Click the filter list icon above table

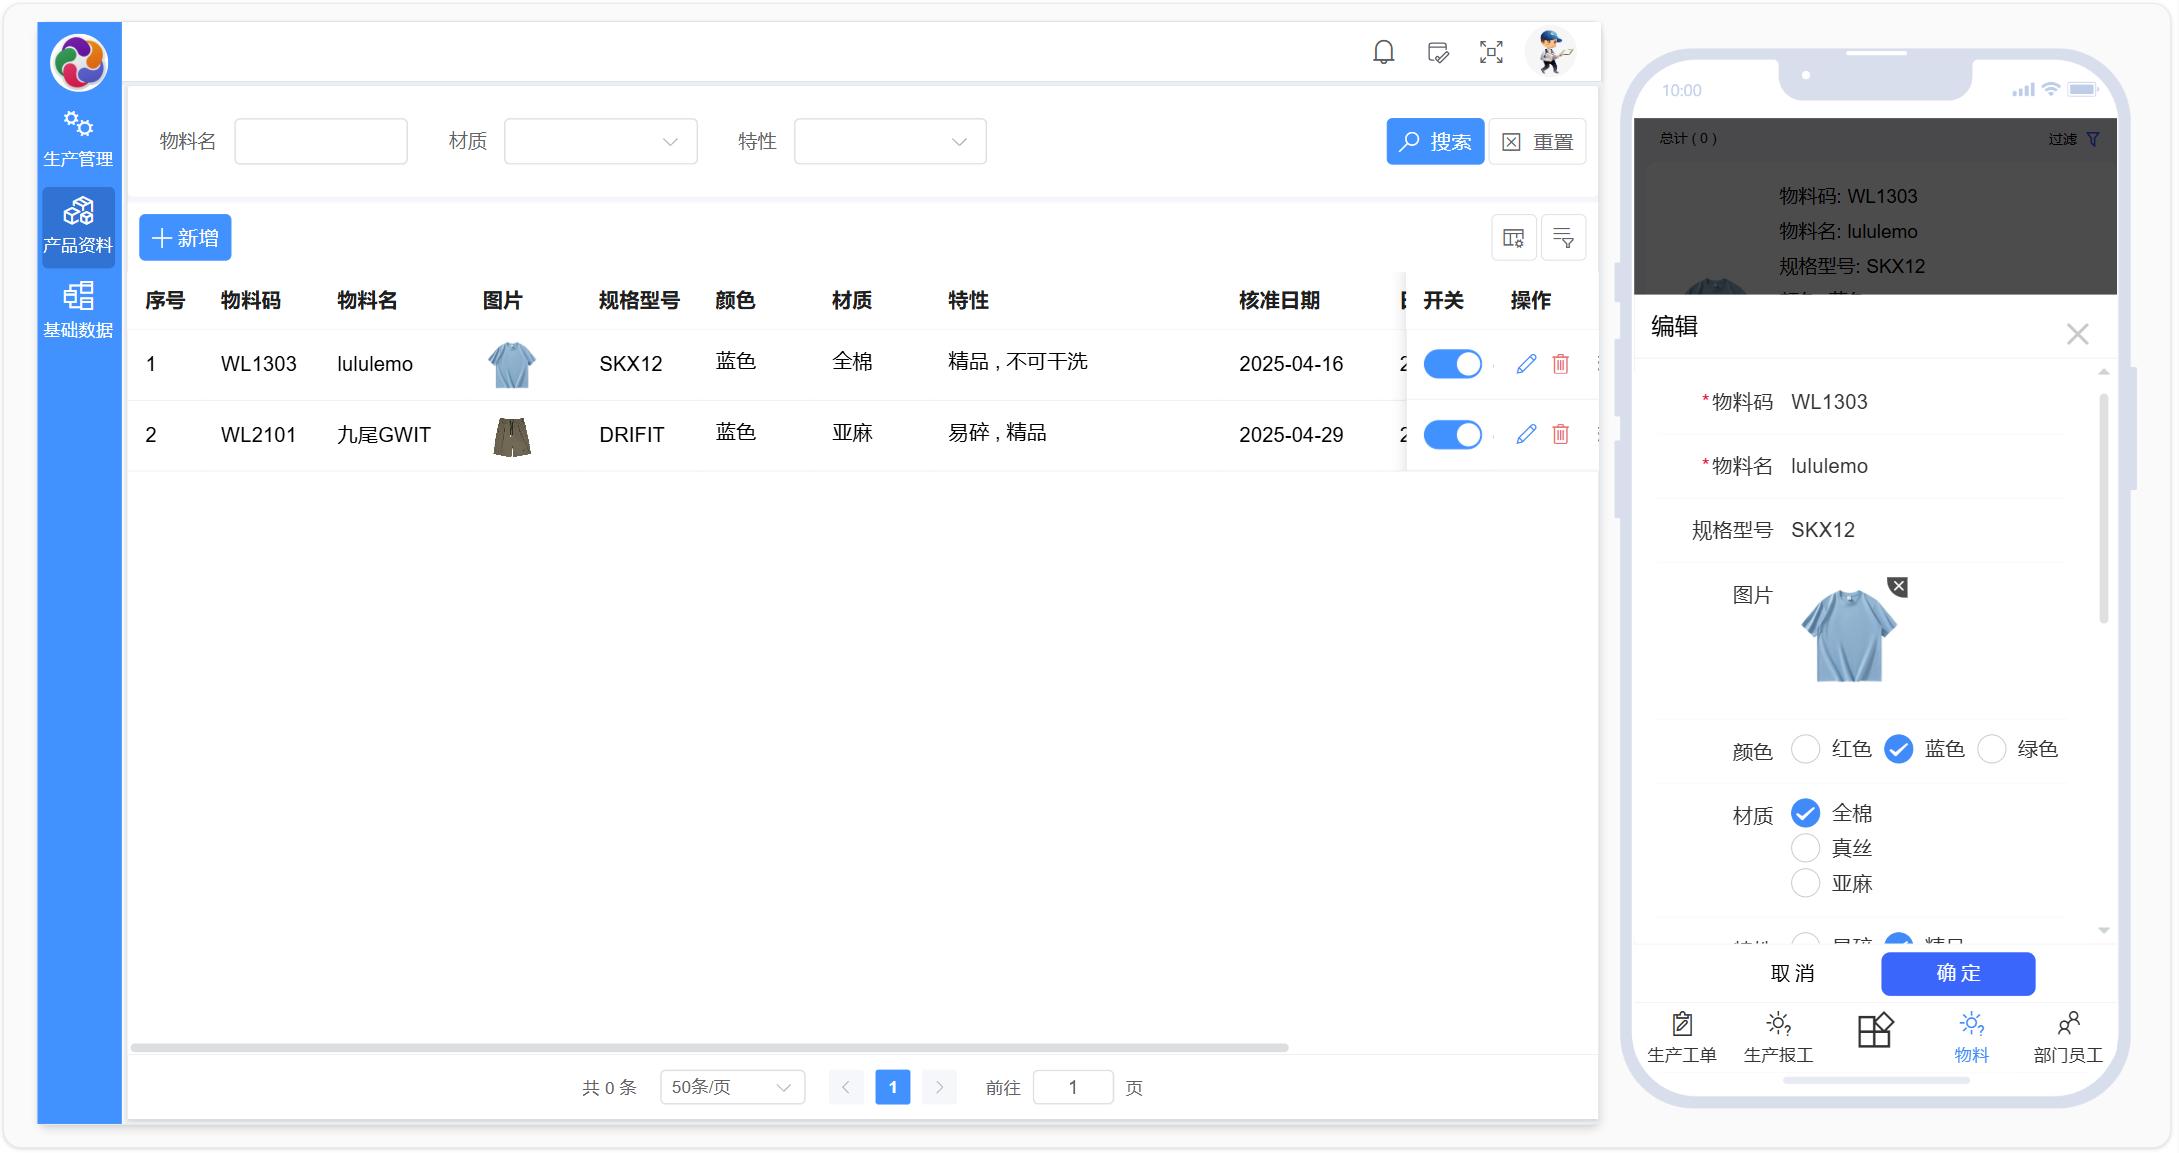tap(1563, 238)
